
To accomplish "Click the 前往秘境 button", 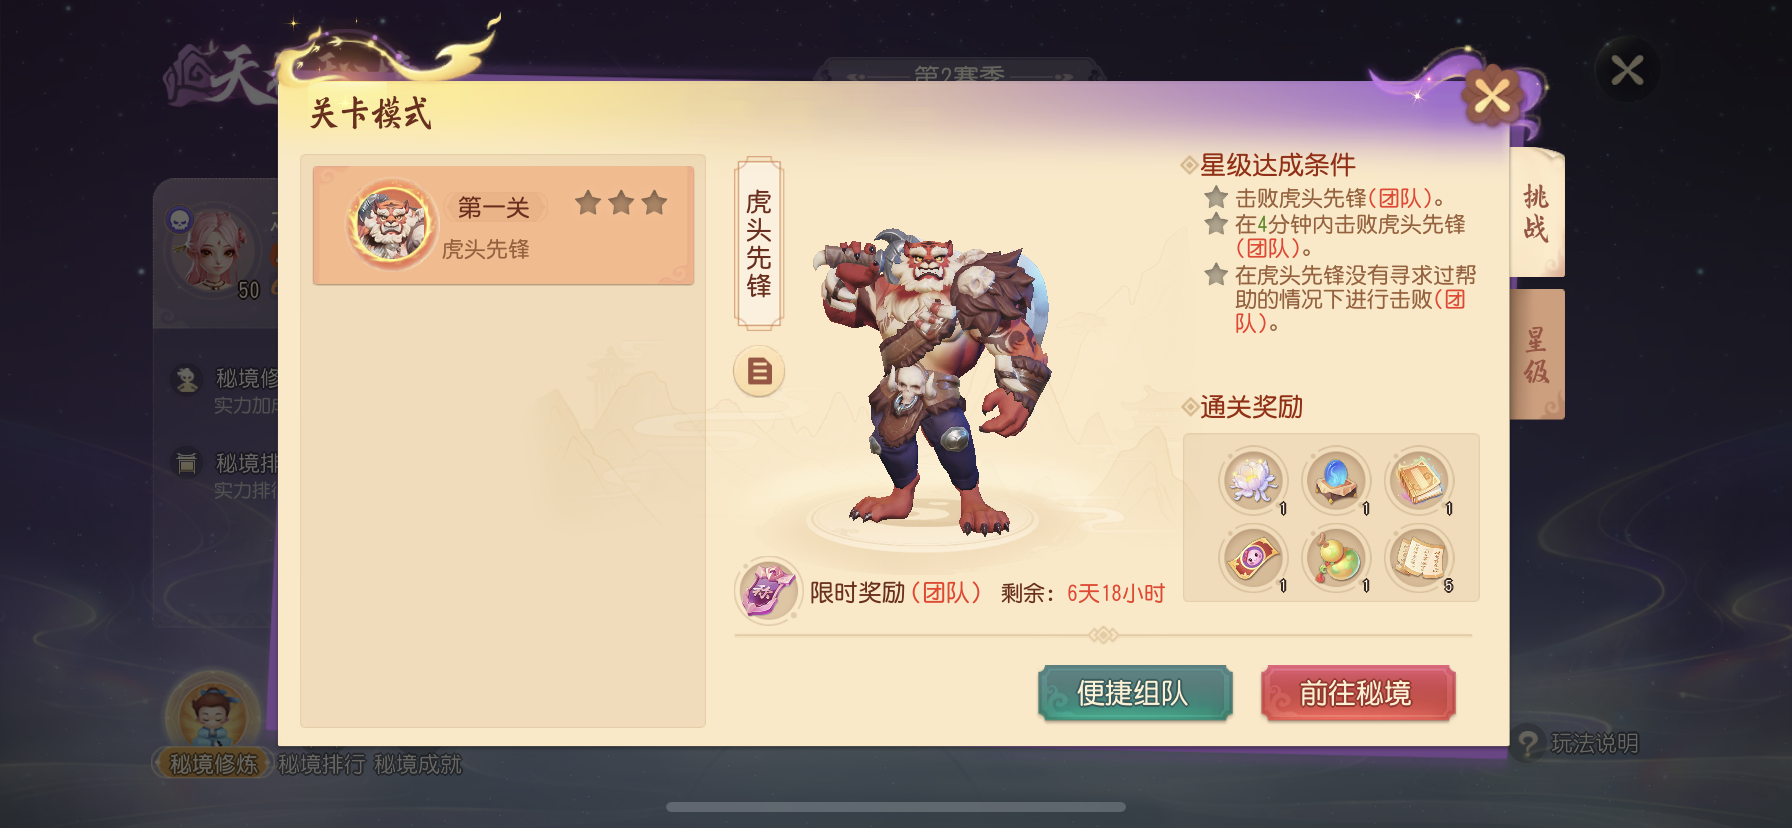I will pyautogui.click(x=1357, y=693).
